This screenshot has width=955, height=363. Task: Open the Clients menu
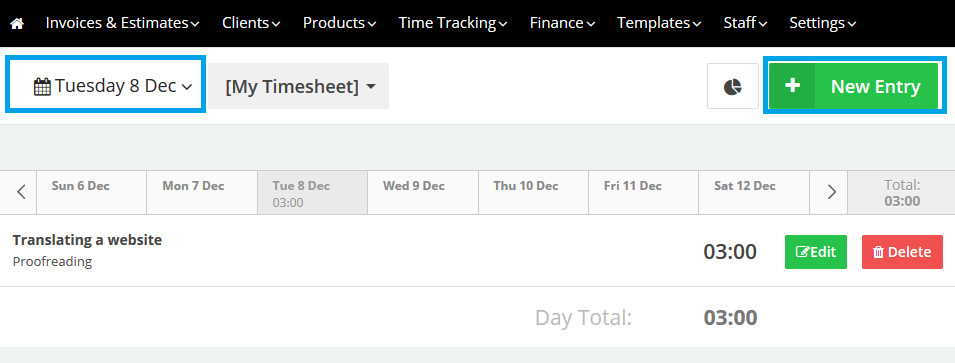point(251,23)
